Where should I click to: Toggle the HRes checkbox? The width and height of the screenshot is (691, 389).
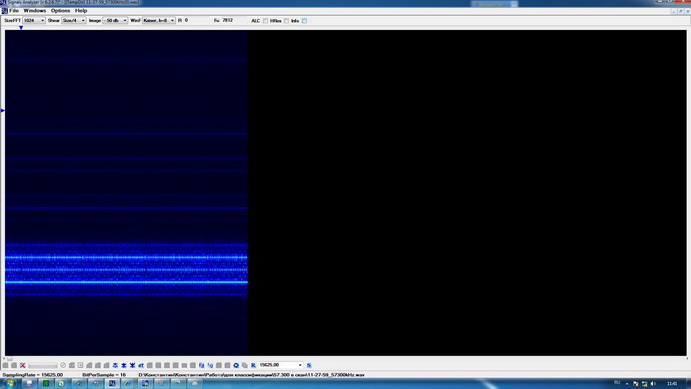point(286,21)
